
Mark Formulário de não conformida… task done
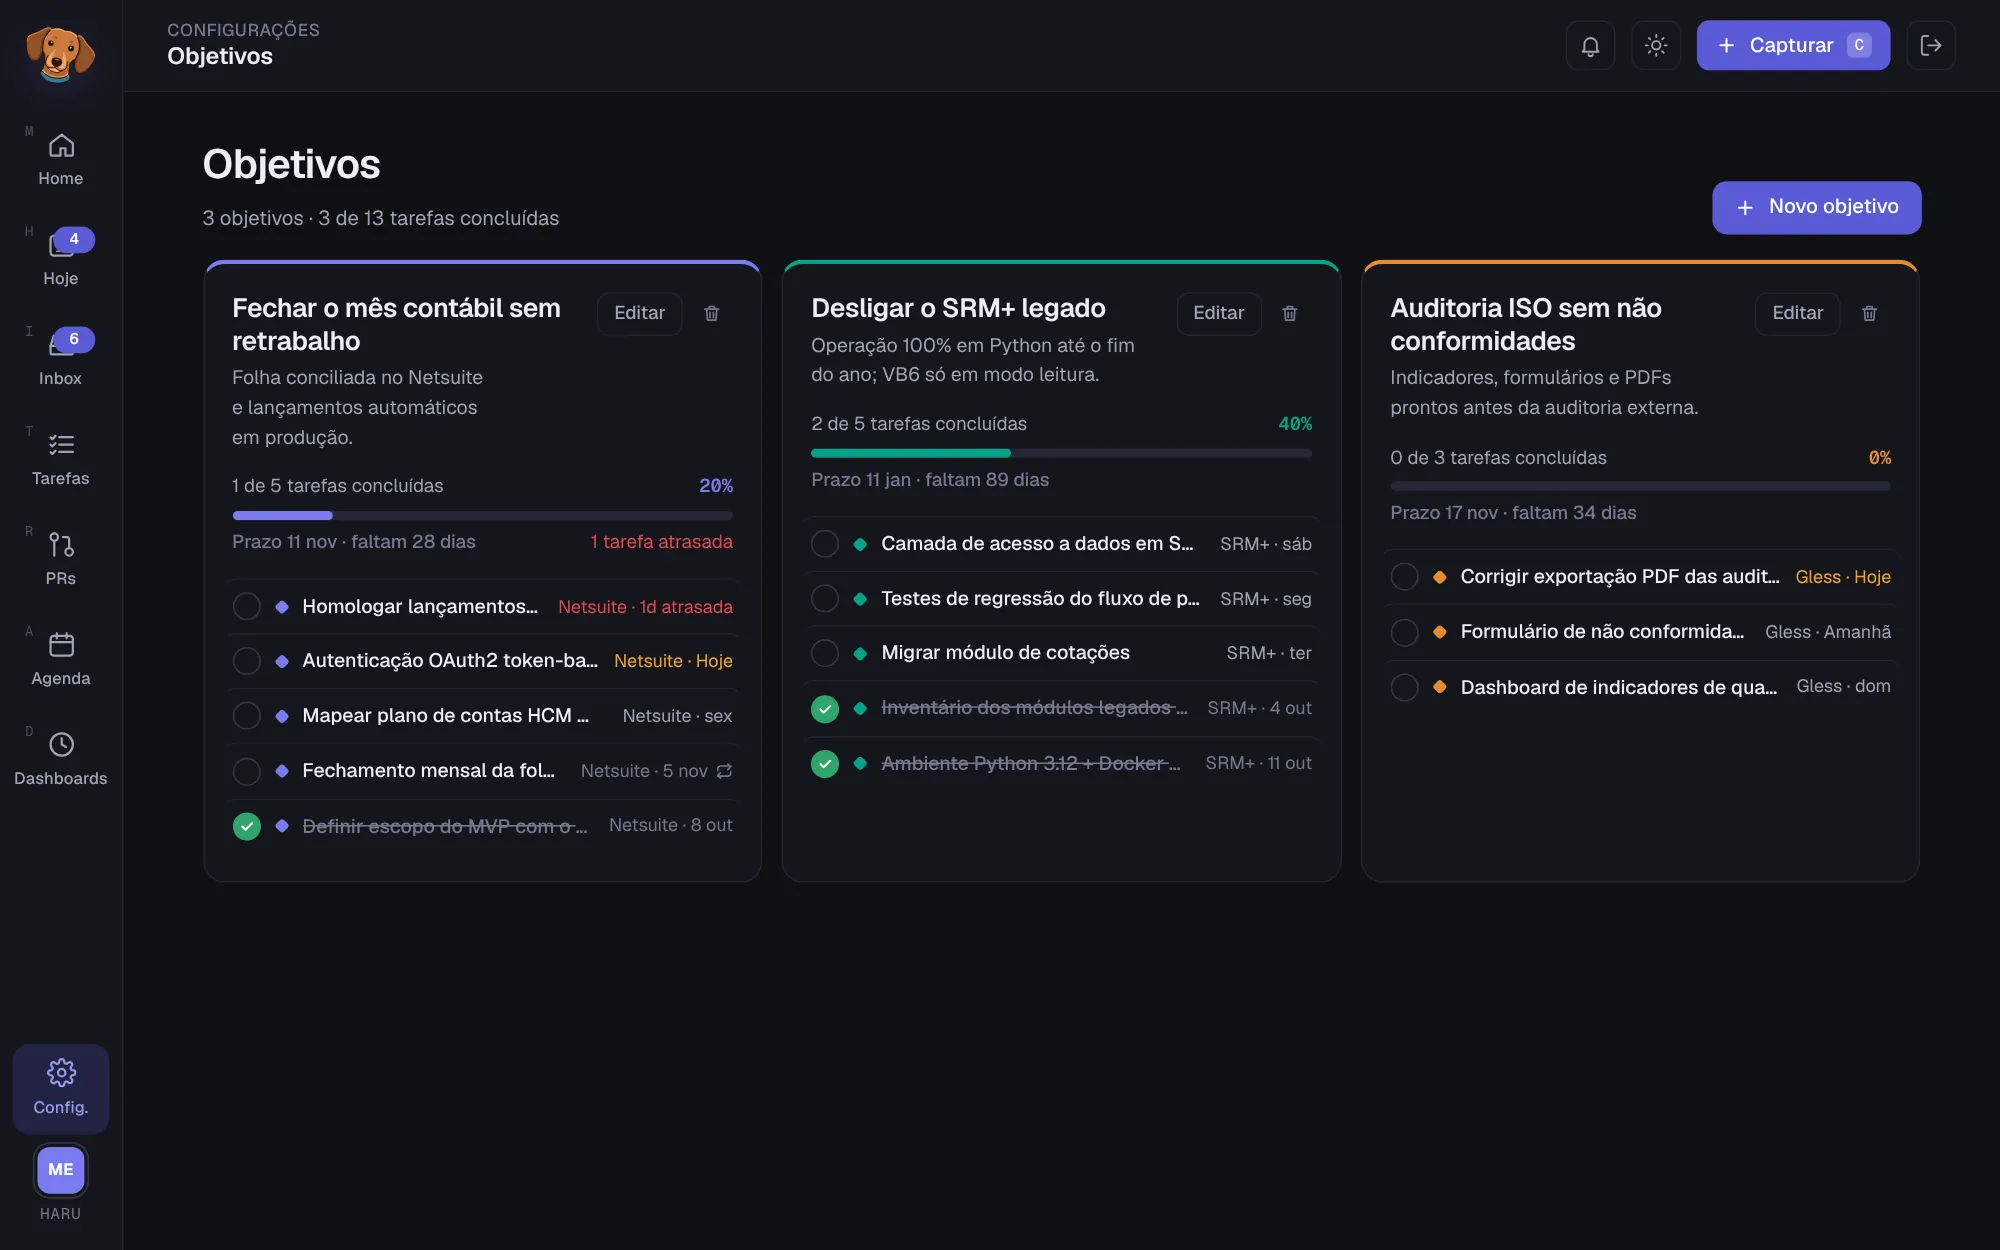[x=1405, y=632]
